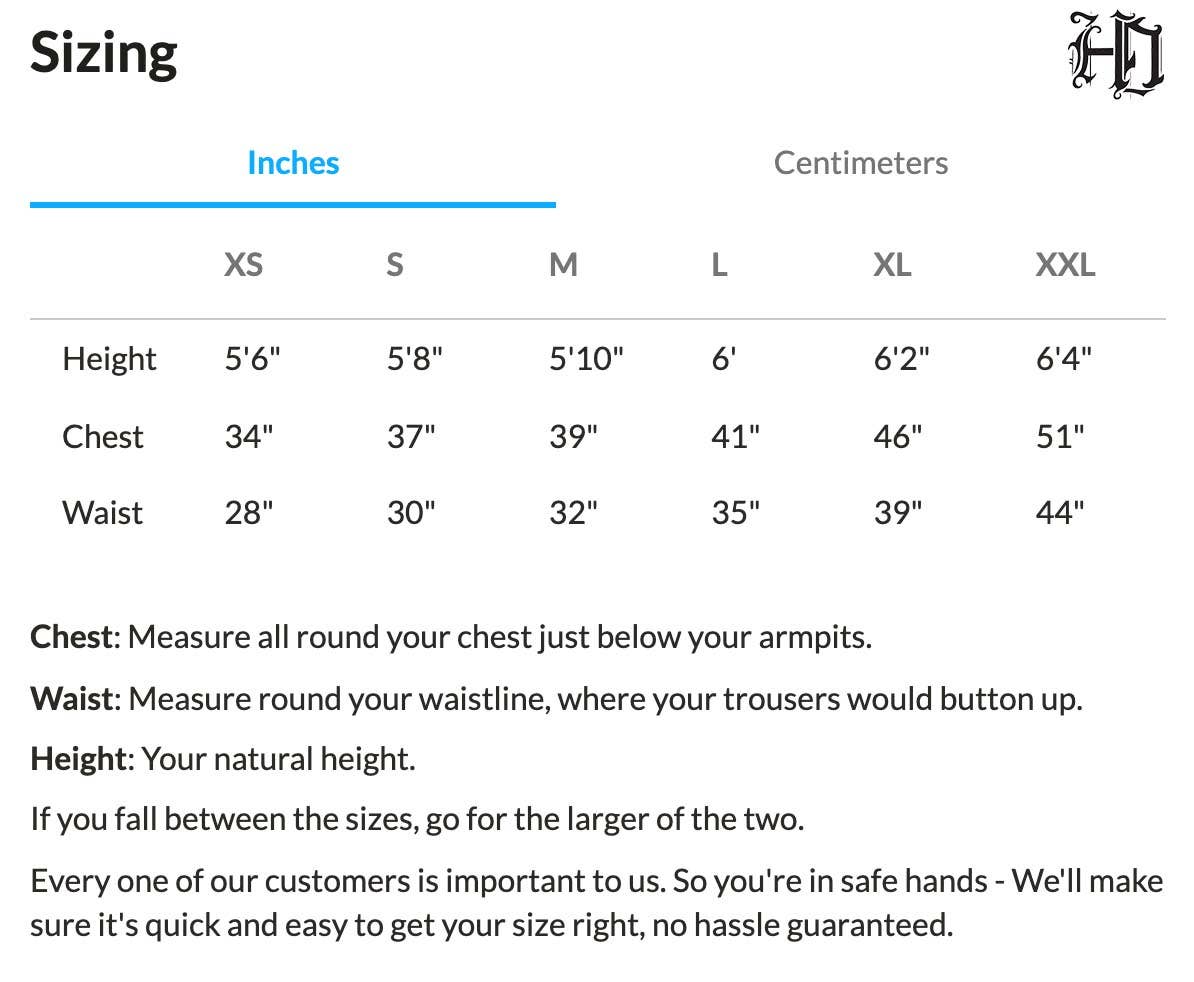The height and width of the screenshot is (982, 1194).
Task: Switch to the Centimeters tab
Action: click(860, 163)
